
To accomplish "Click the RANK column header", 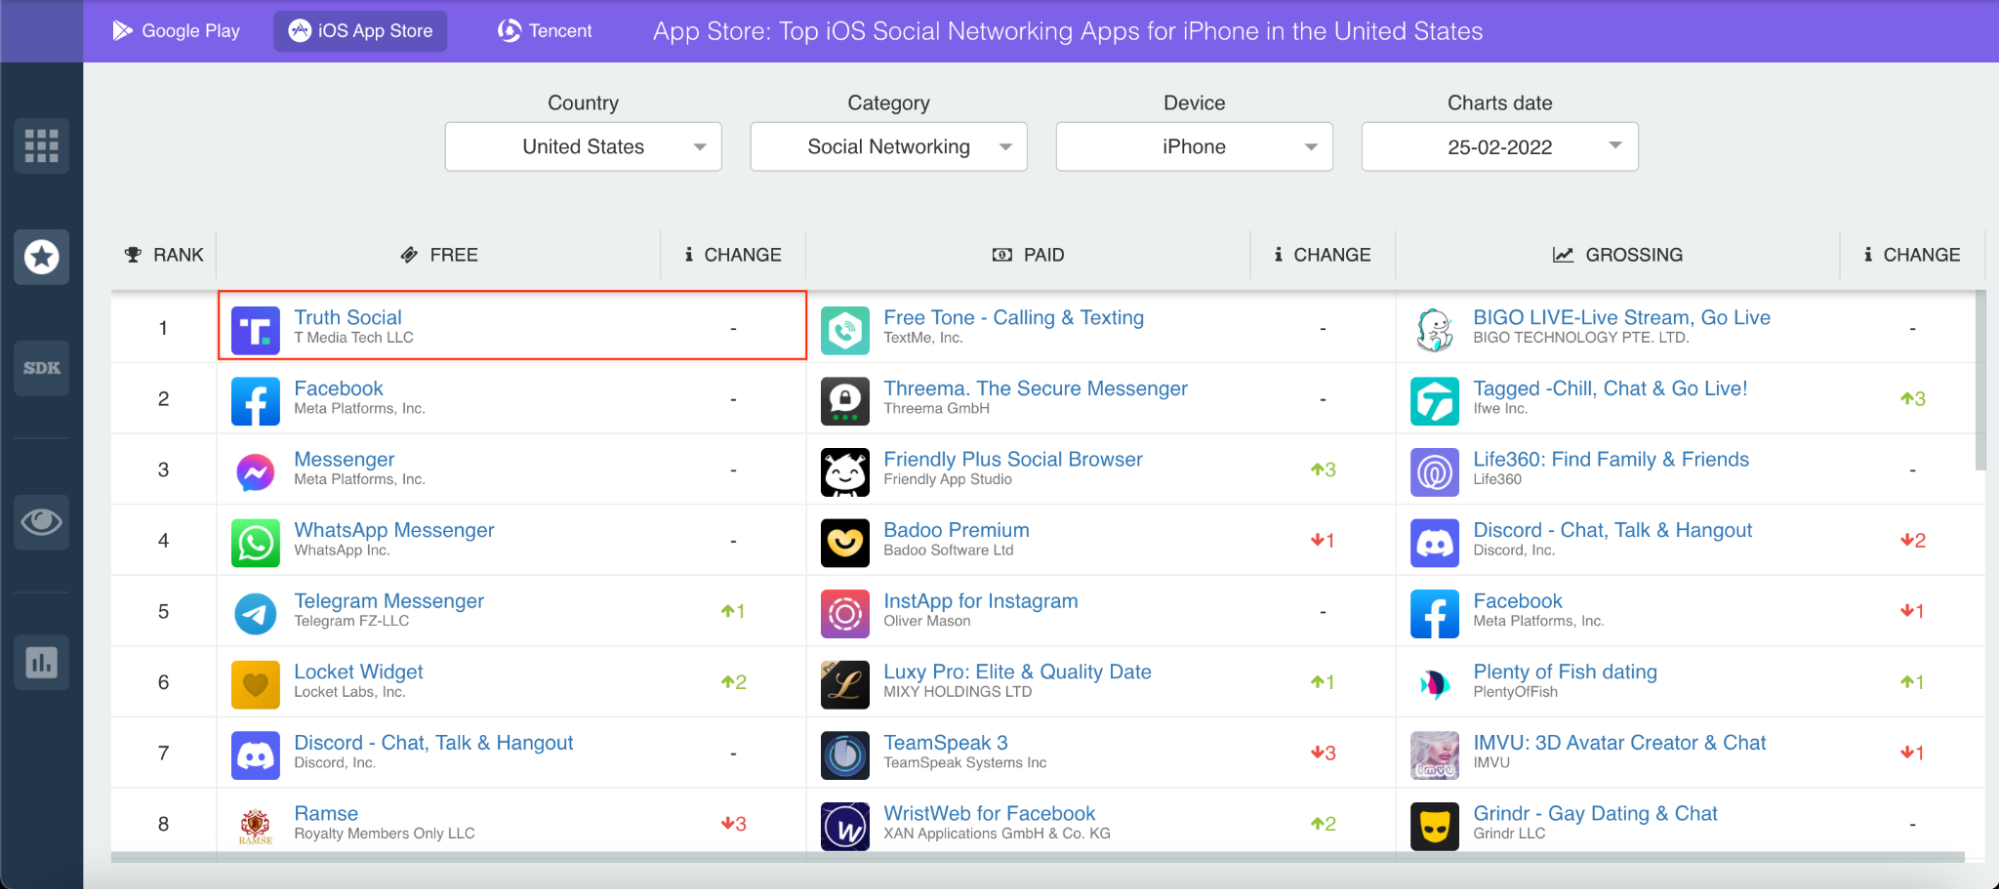I will 164,255.
